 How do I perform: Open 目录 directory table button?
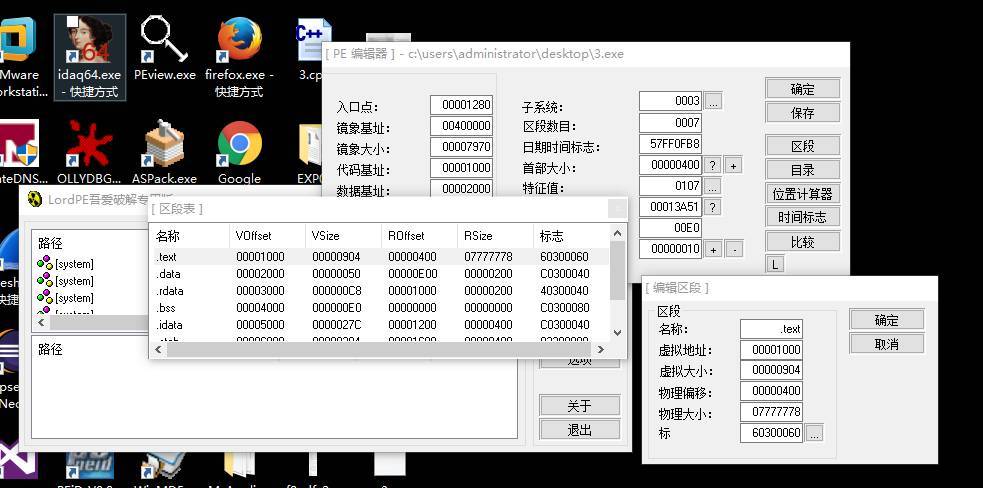pos(802,170)
